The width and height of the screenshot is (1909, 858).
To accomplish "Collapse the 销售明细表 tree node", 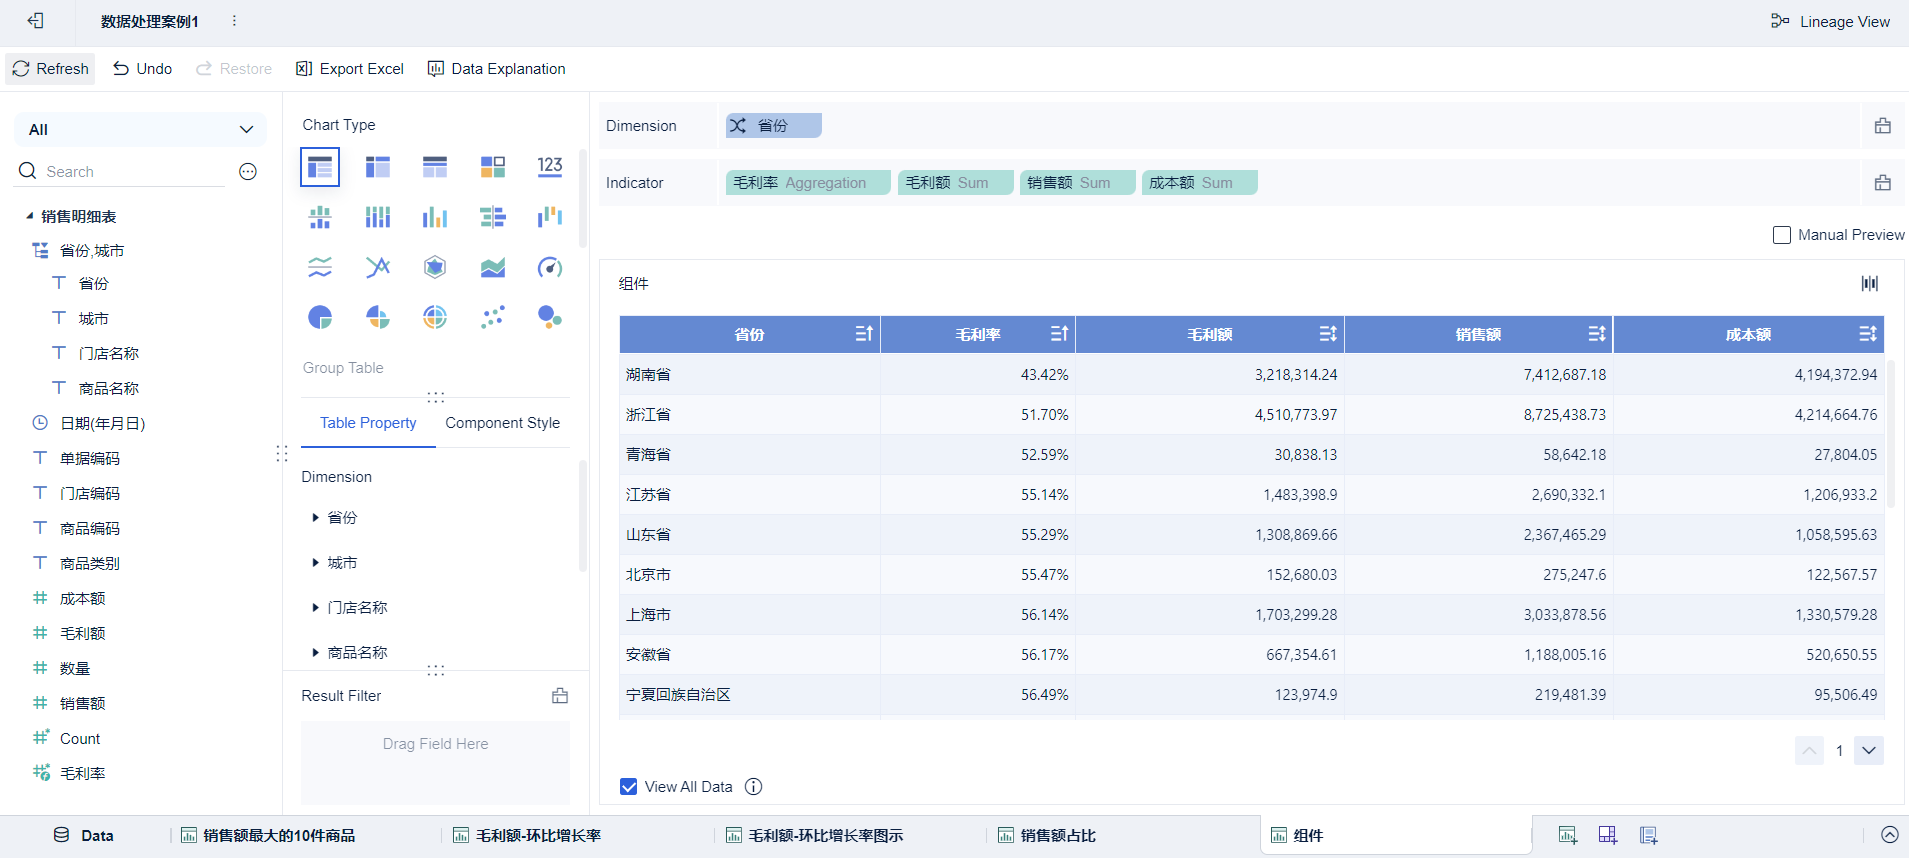I will pyautogui.click(x=30, y=216).
